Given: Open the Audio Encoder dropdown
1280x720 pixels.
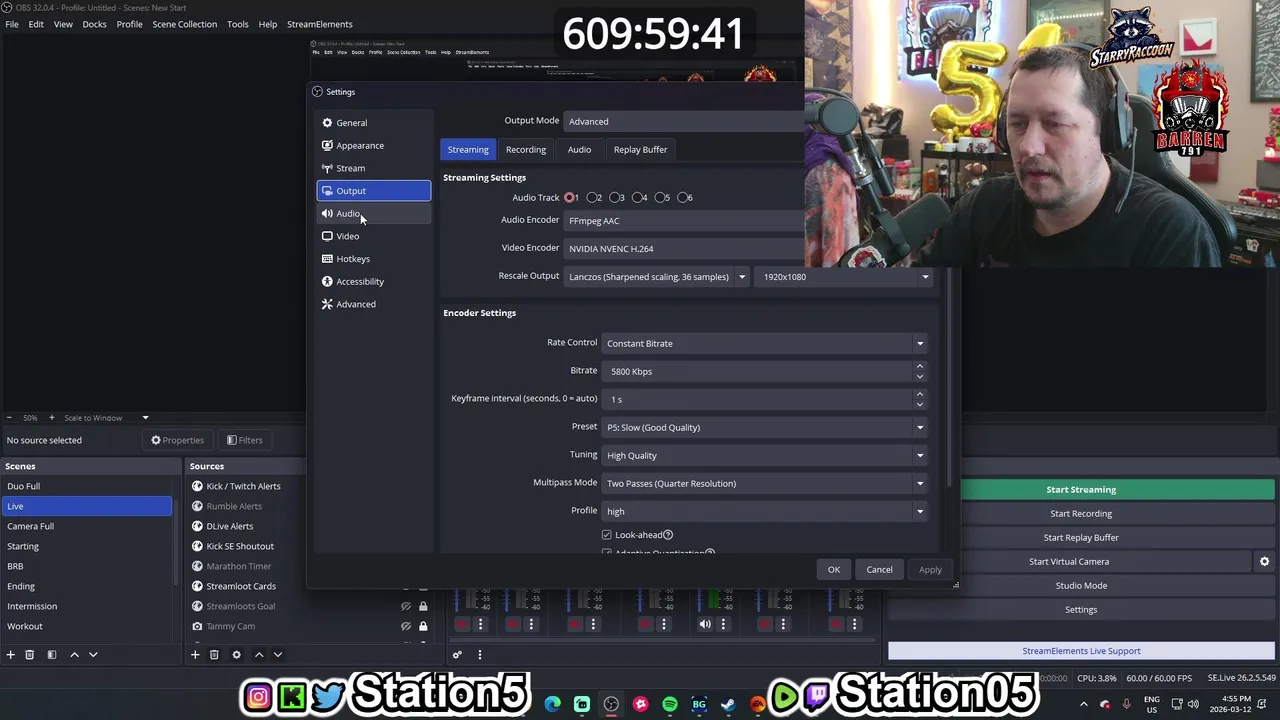Looking at the screenshot, I should (684, 221).
